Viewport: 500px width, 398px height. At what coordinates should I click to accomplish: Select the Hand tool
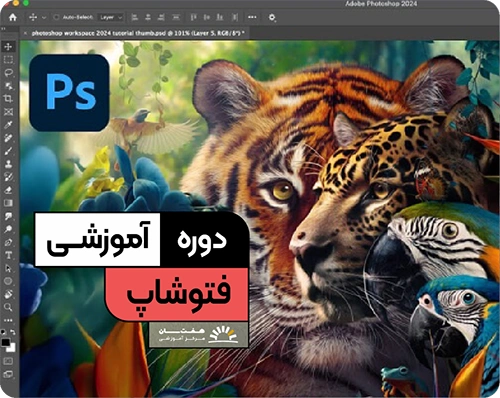tap(8, 294)
